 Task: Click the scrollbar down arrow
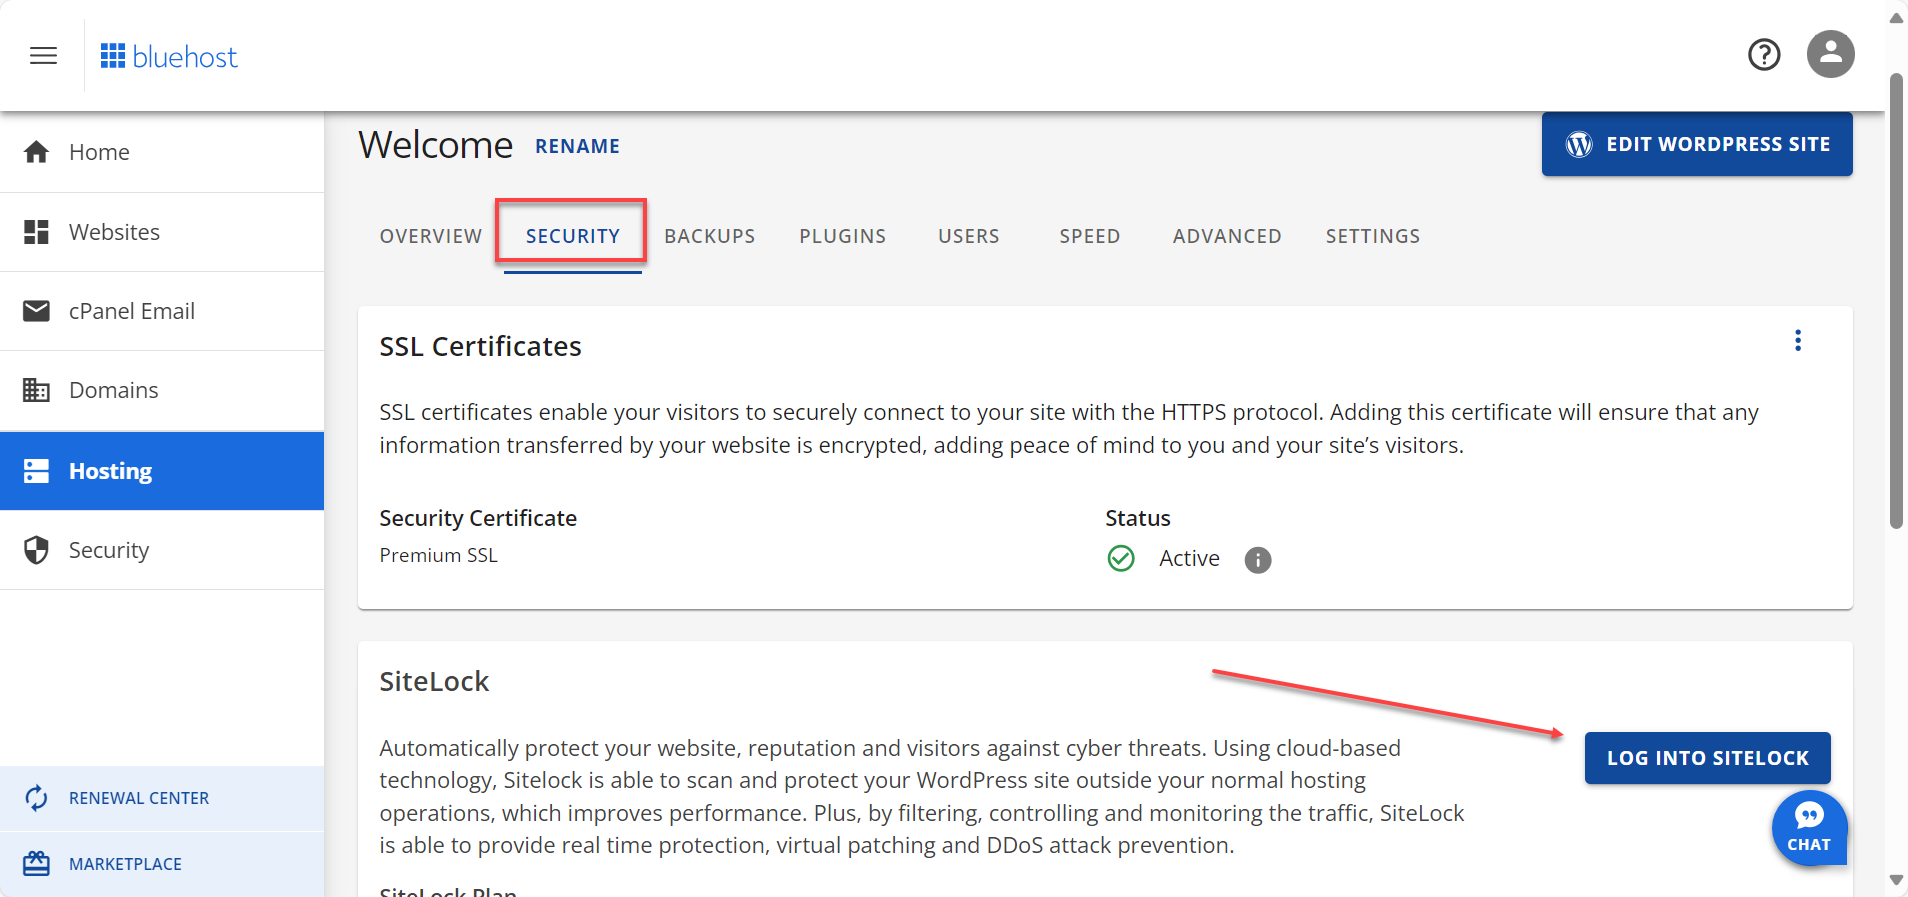[1896, 880]
